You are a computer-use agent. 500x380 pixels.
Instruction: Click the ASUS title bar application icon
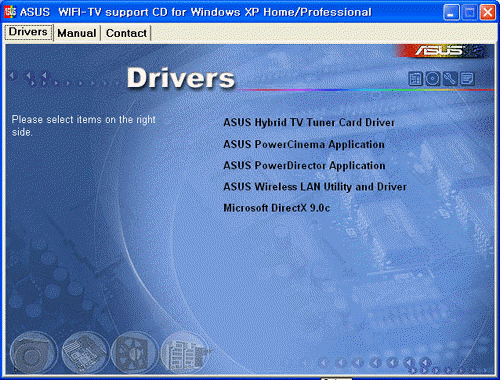tap(10, 12)
